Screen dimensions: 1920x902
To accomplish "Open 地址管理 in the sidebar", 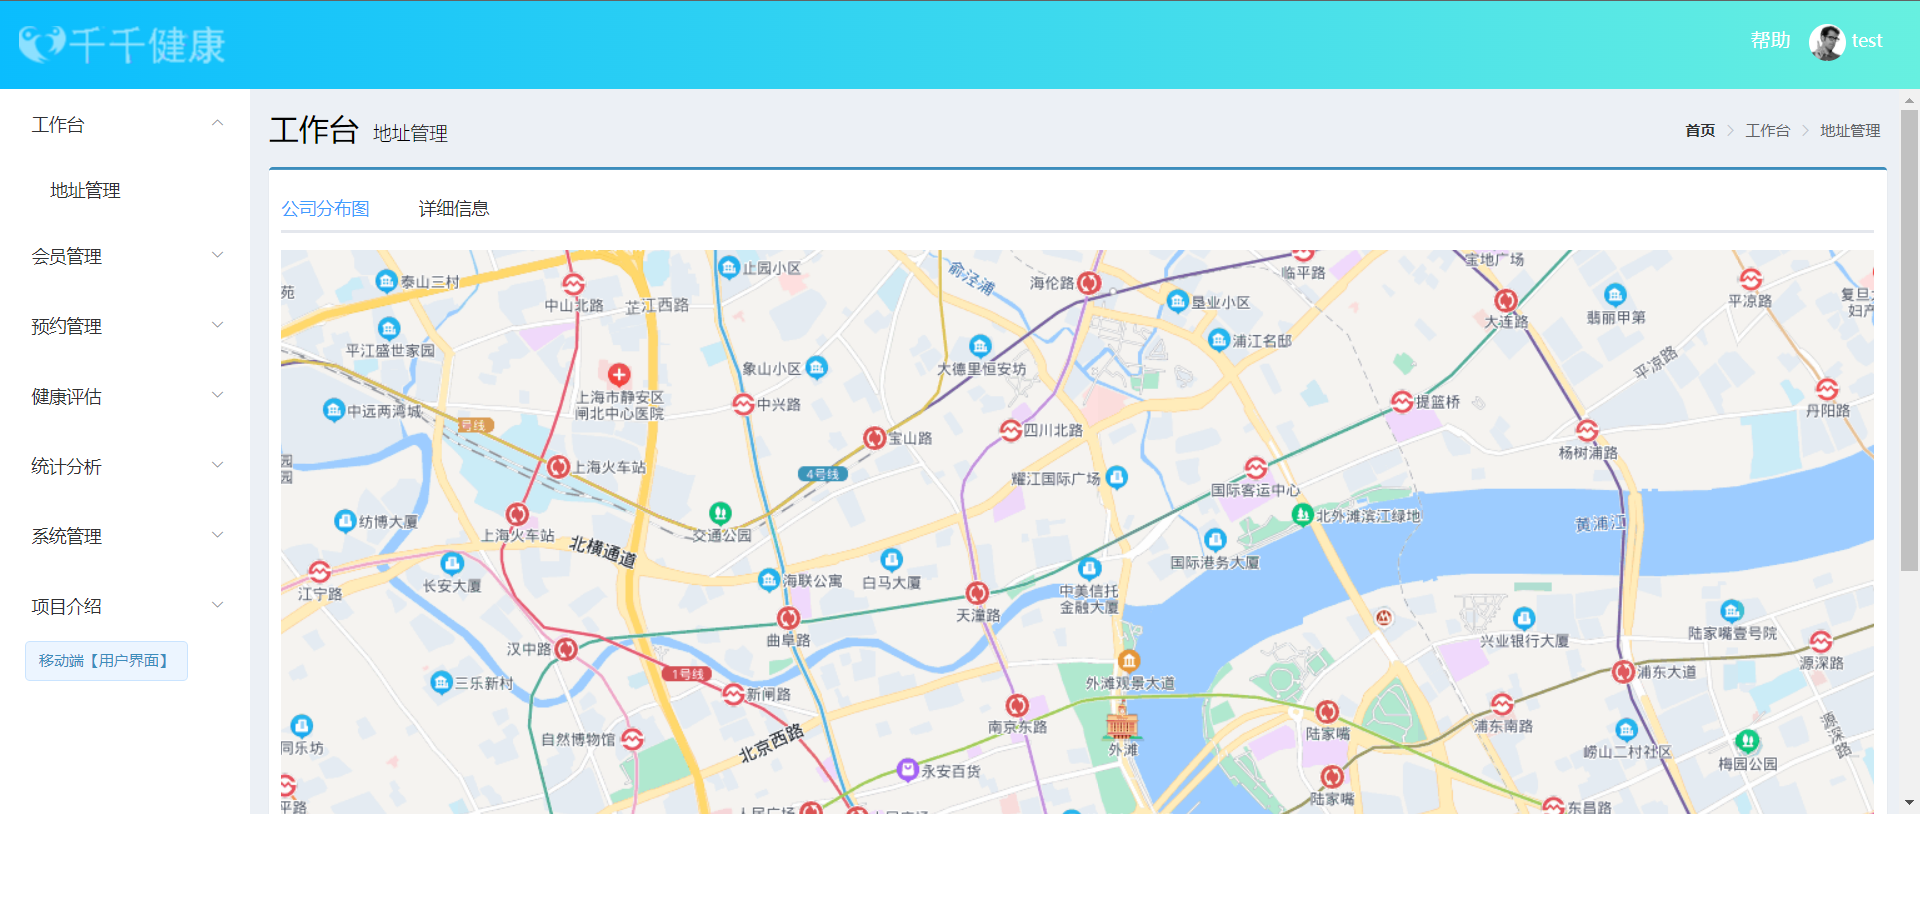I will [85, 190].
